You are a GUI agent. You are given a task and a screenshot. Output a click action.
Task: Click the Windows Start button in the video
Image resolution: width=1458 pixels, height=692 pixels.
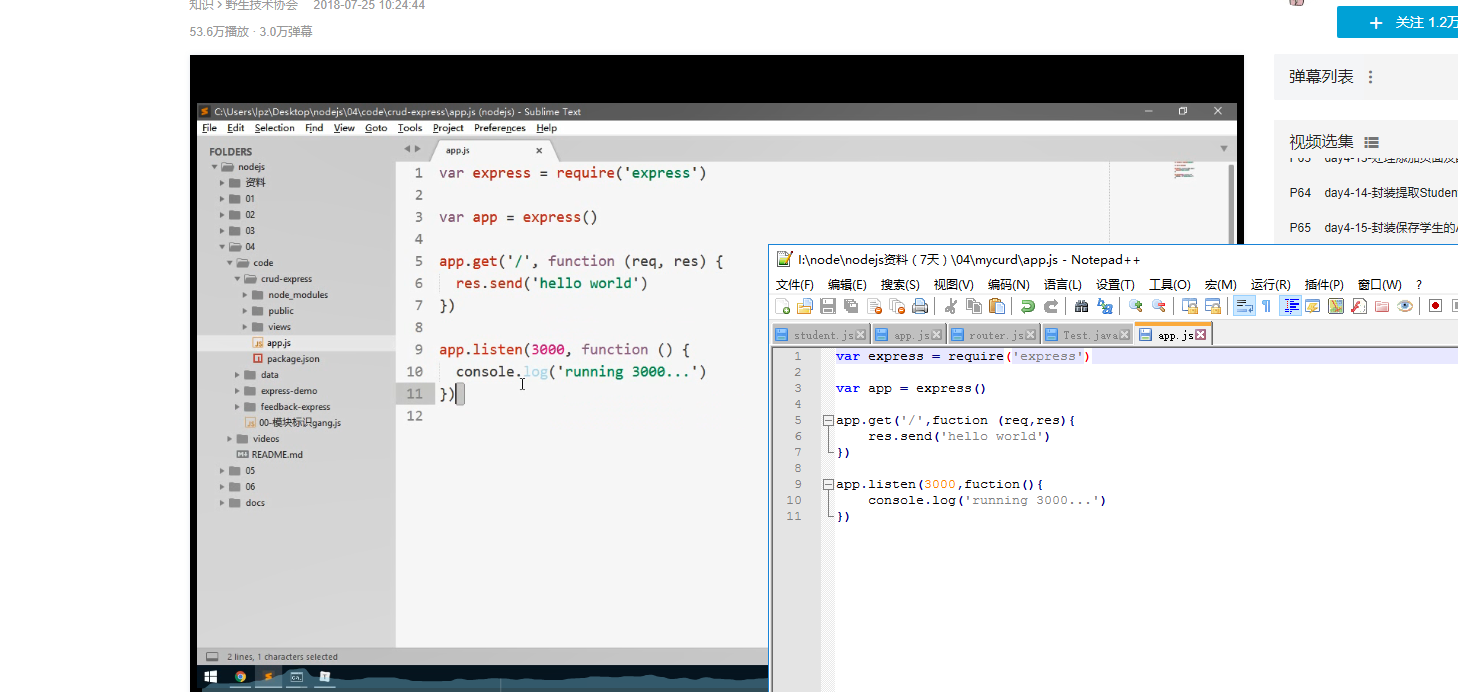click(211, 677)
